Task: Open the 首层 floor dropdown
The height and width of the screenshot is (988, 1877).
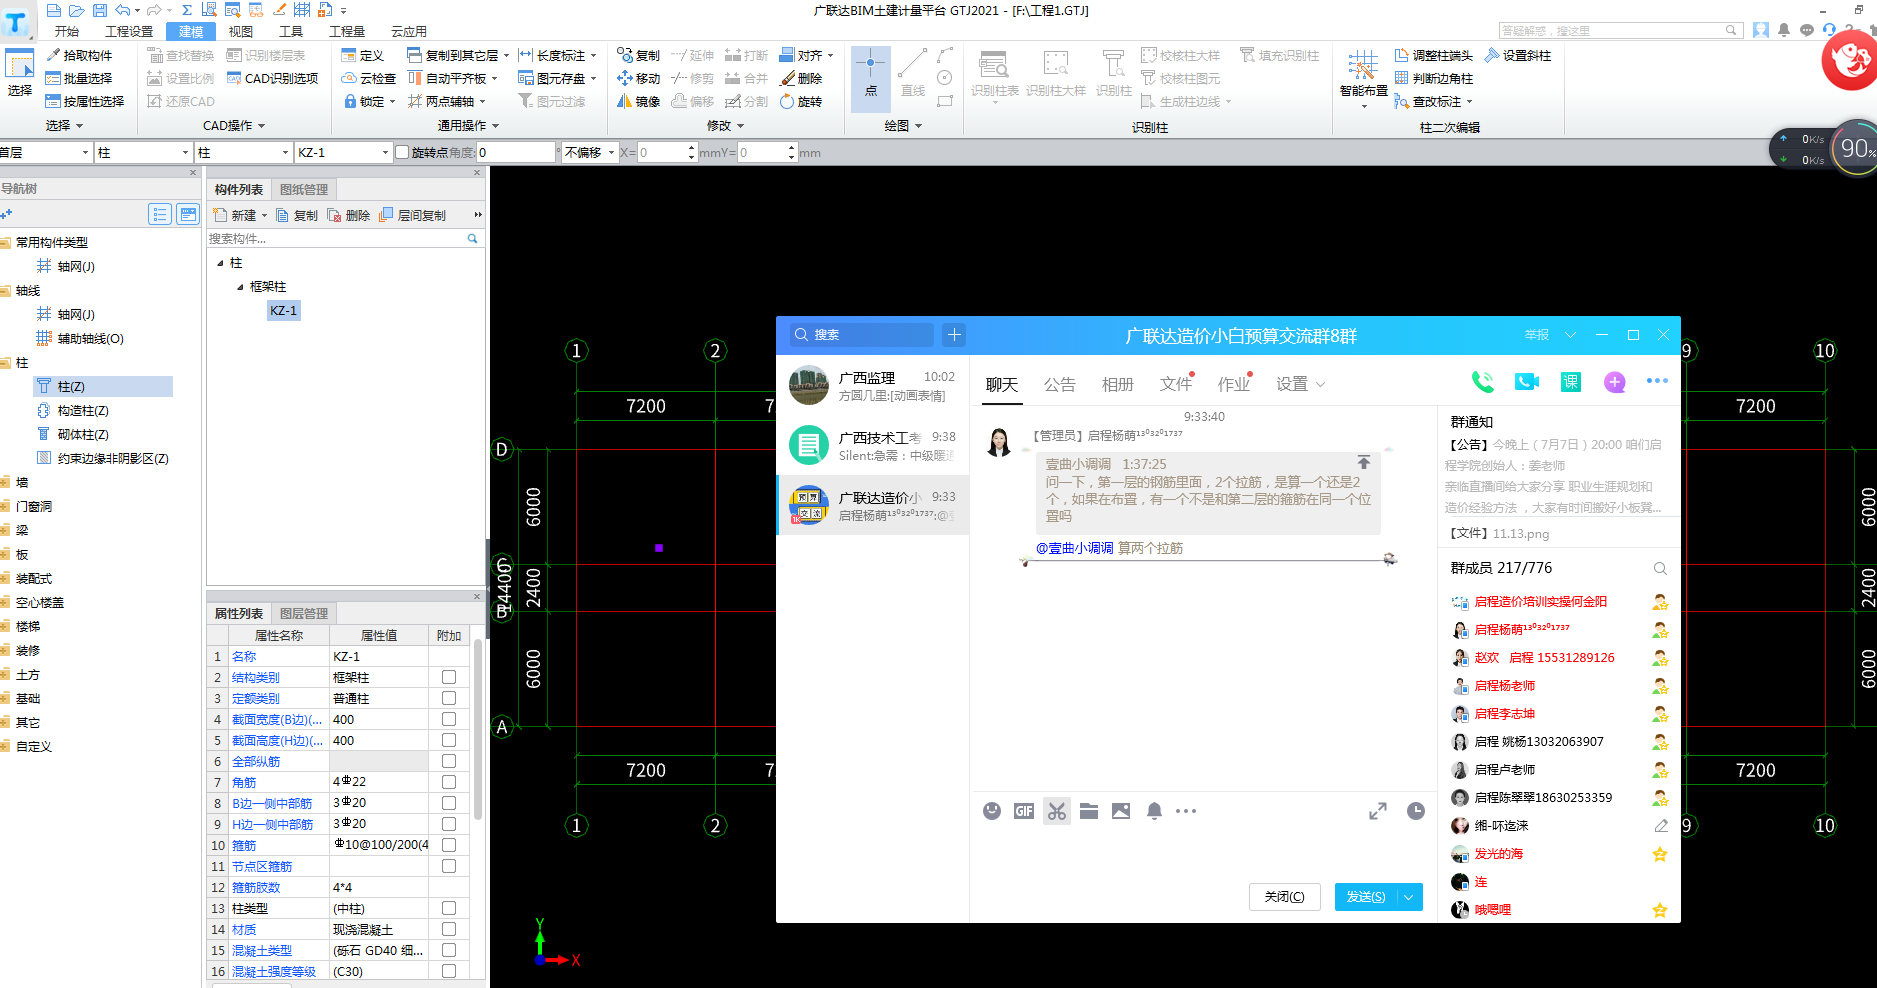Action: (x=85, y=153)
